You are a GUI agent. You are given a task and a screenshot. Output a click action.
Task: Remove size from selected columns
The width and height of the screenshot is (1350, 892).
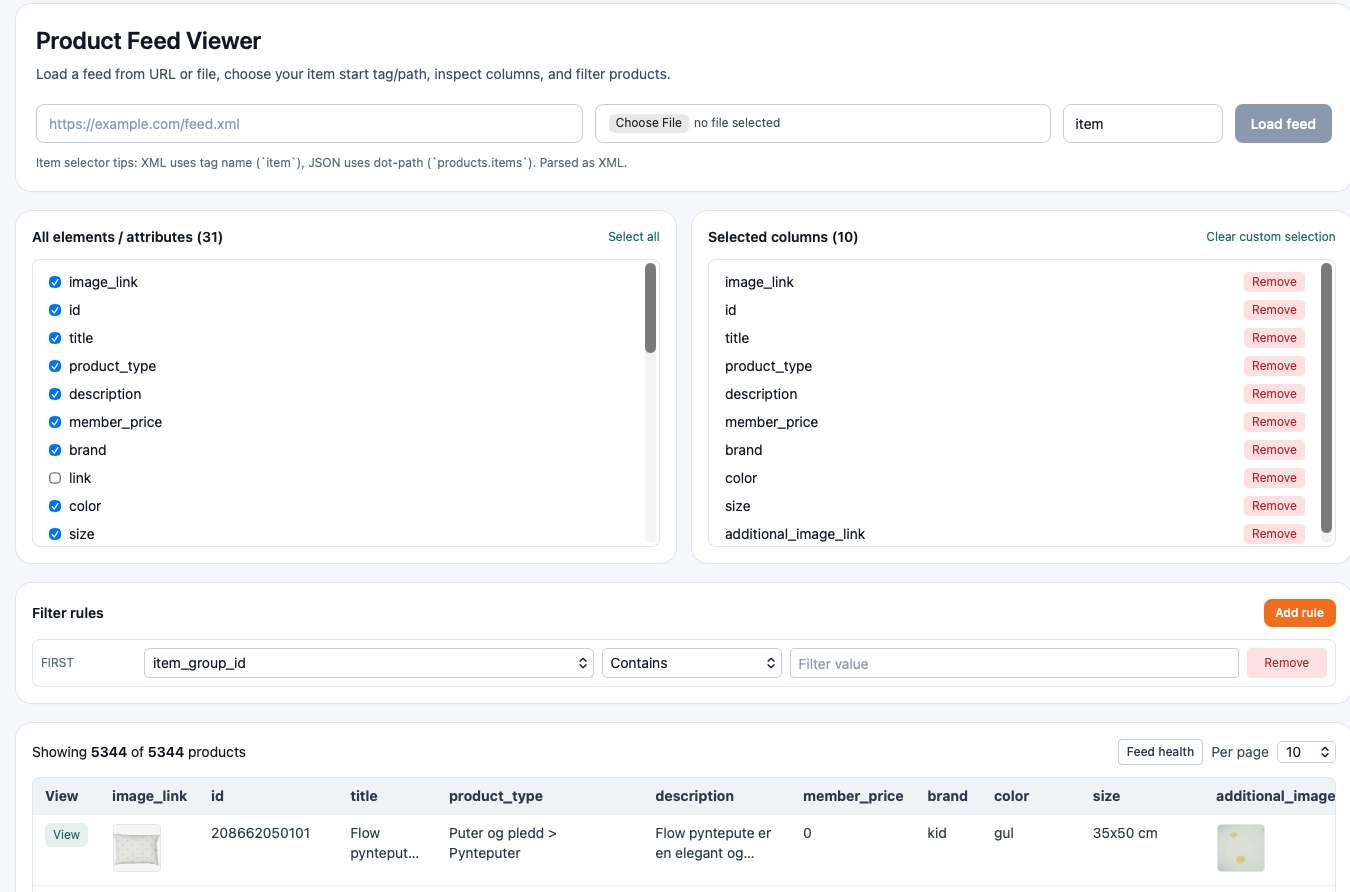[1274, 506]
